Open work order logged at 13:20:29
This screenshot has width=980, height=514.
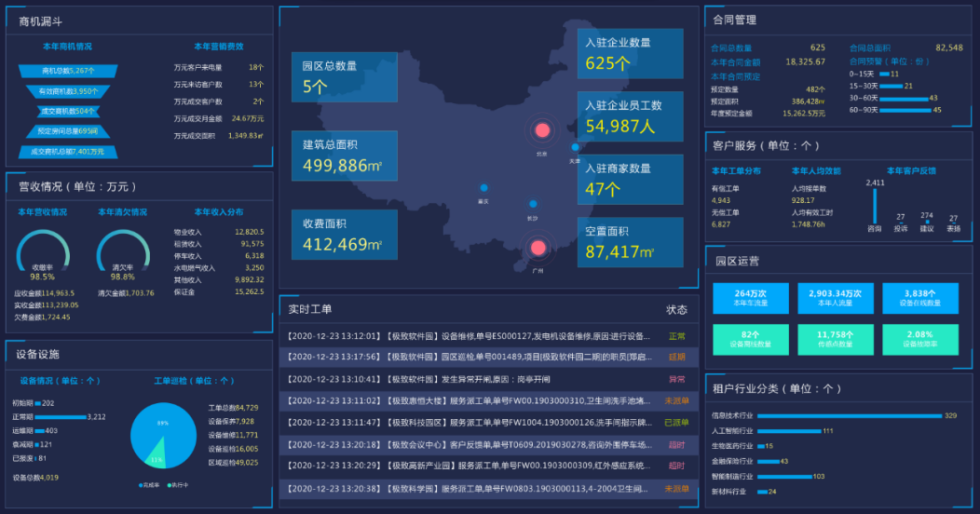[x=489, y=466]
